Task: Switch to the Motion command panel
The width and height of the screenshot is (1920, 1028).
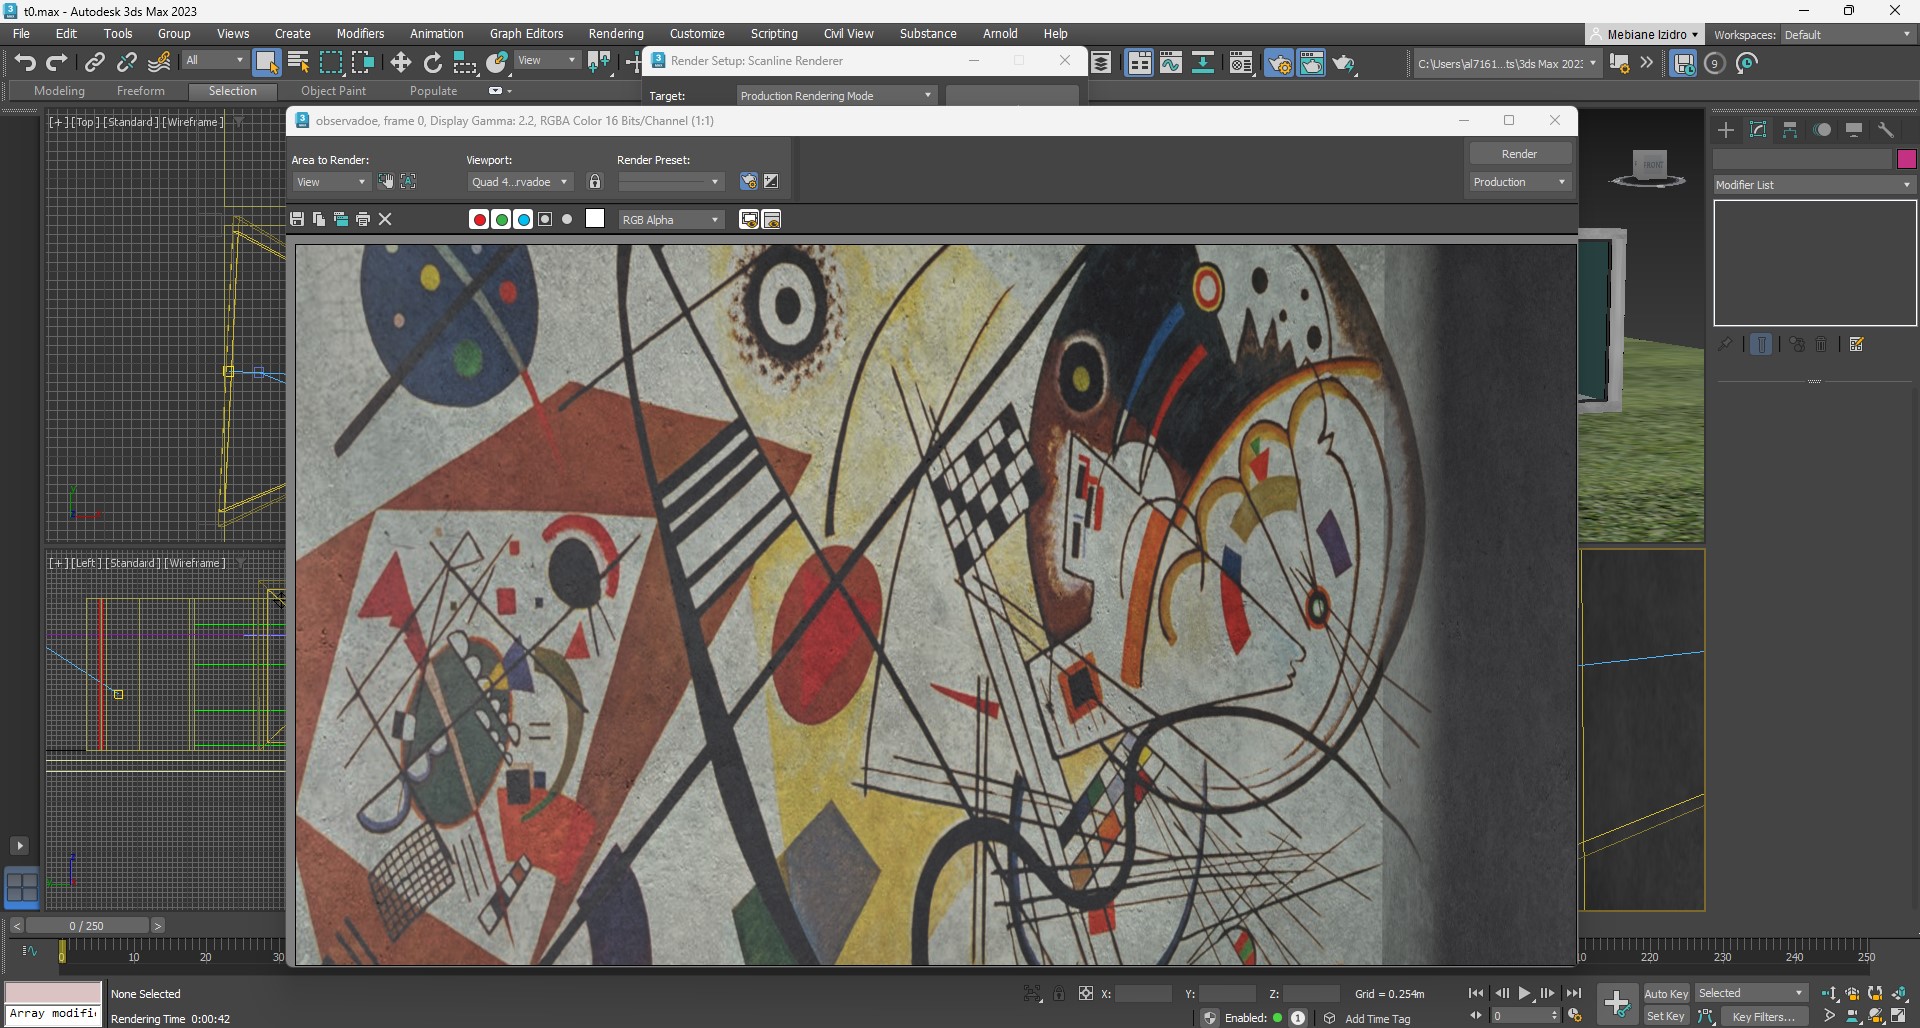Action: coord(1823,130)
